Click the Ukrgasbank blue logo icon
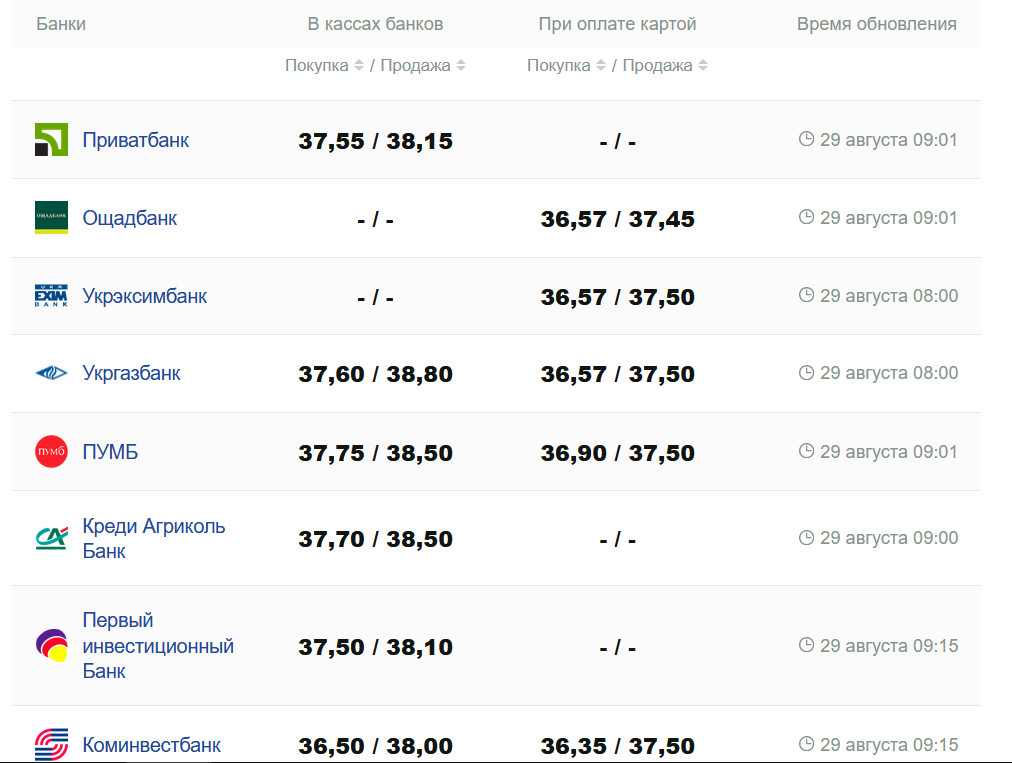1012x763 pixels. point(51,374)
